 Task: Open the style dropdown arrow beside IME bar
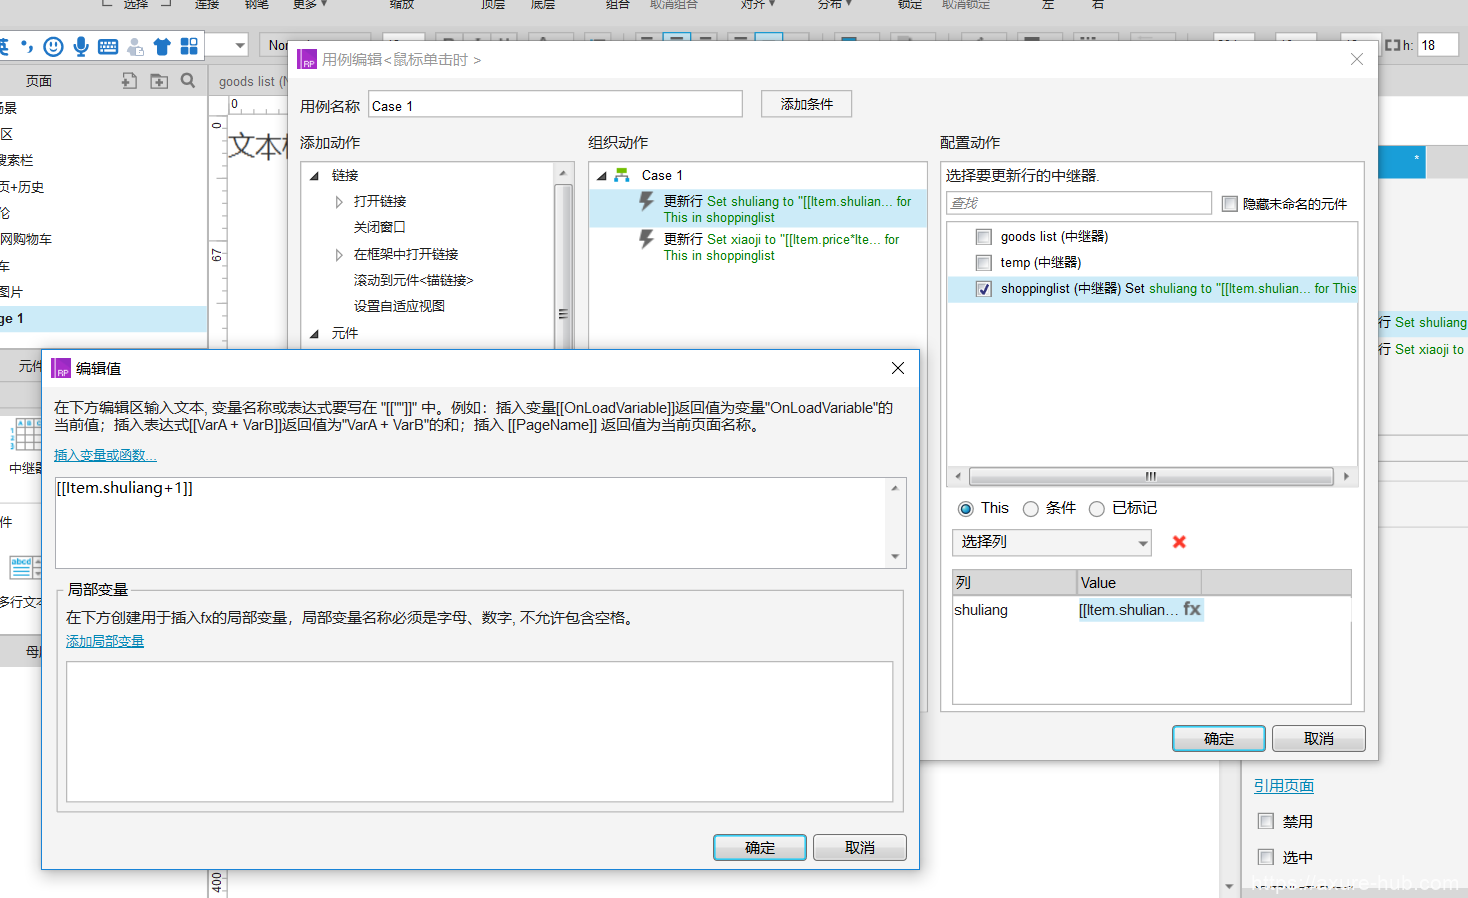(x=240, y=46)
